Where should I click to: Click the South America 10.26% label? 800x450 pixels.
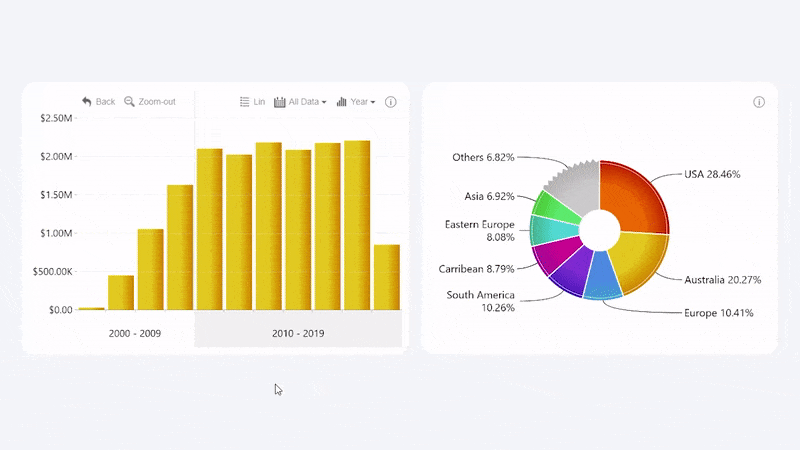[481, 301]
